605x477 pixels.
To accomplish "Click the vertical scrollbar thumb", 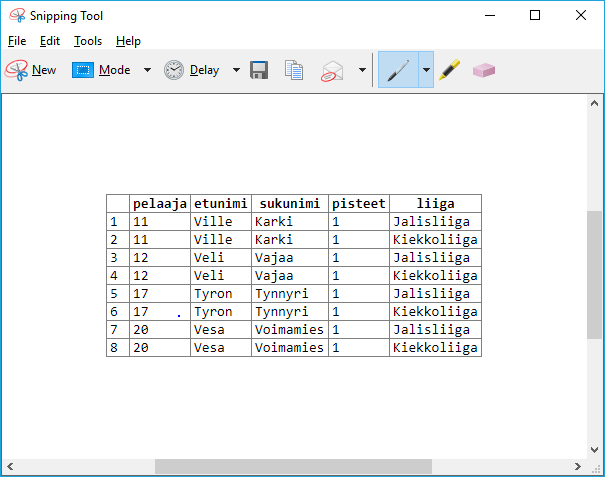I will point(595,273).
